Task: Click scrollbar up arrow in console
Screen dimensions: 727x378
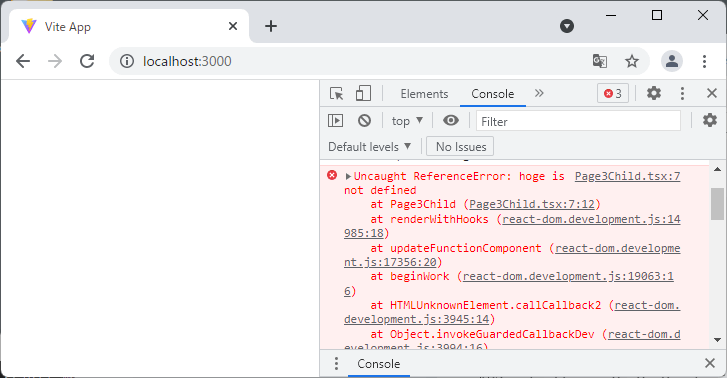Action: (x=717, y=169)
